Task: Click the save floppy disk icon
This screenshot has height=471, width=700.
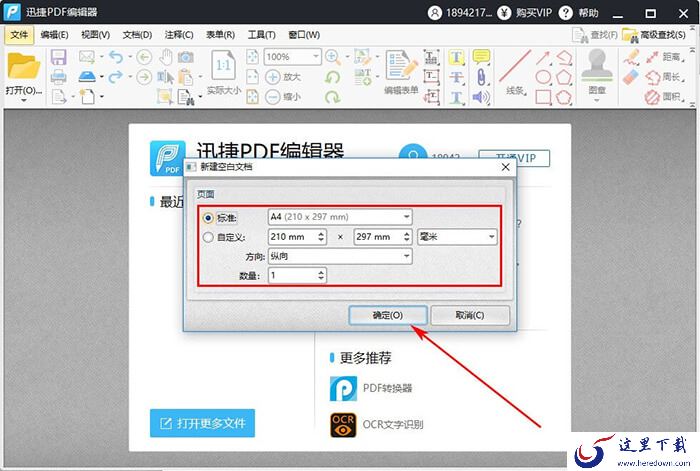Action: coord(58,57)
